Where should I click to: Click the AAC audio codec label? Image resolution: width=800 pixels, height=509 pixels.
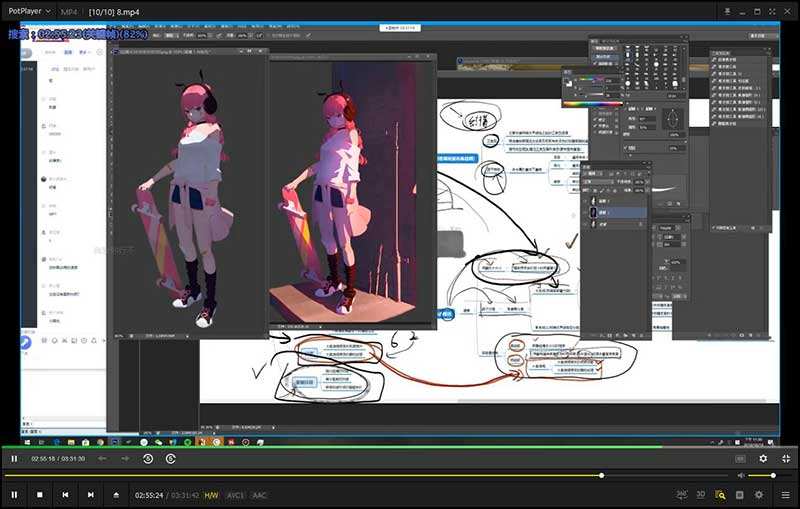(x=259, y=495)
